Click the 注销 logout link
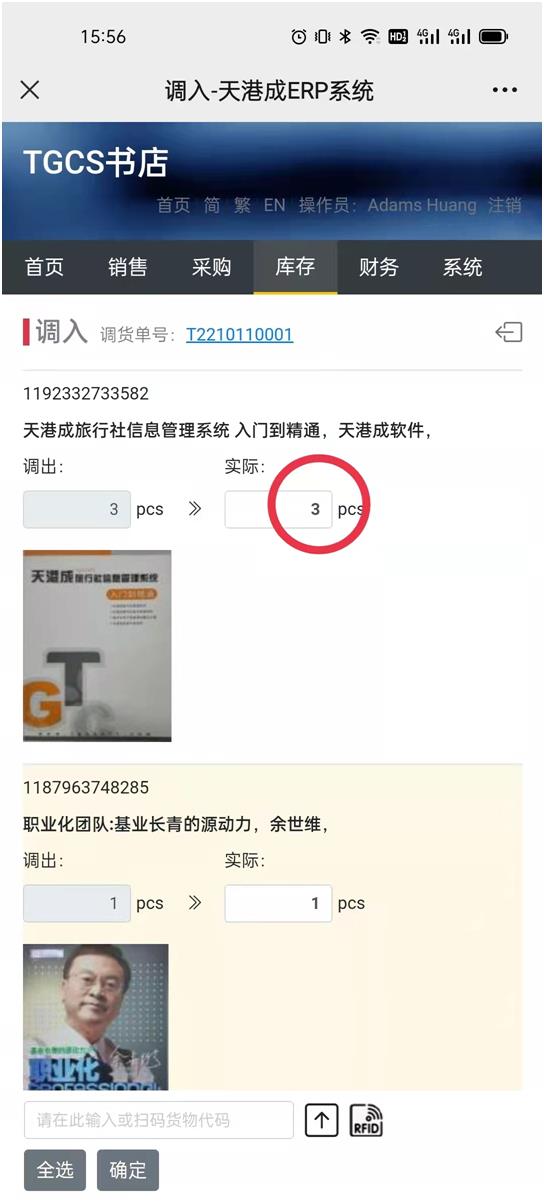The height and width of the screenshot is (1204, 544). click(505, 205)
